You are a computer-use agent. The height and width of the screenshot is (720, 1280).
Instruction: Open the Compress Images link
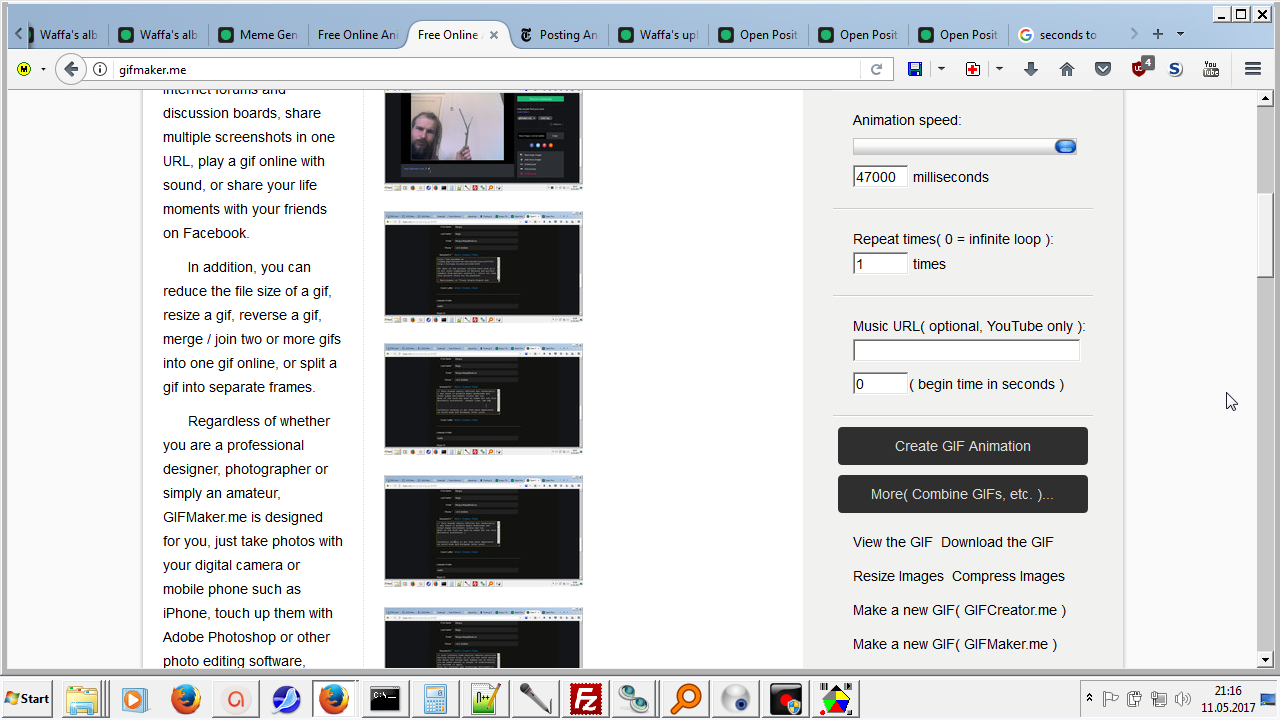click(x=1008, y=576)
